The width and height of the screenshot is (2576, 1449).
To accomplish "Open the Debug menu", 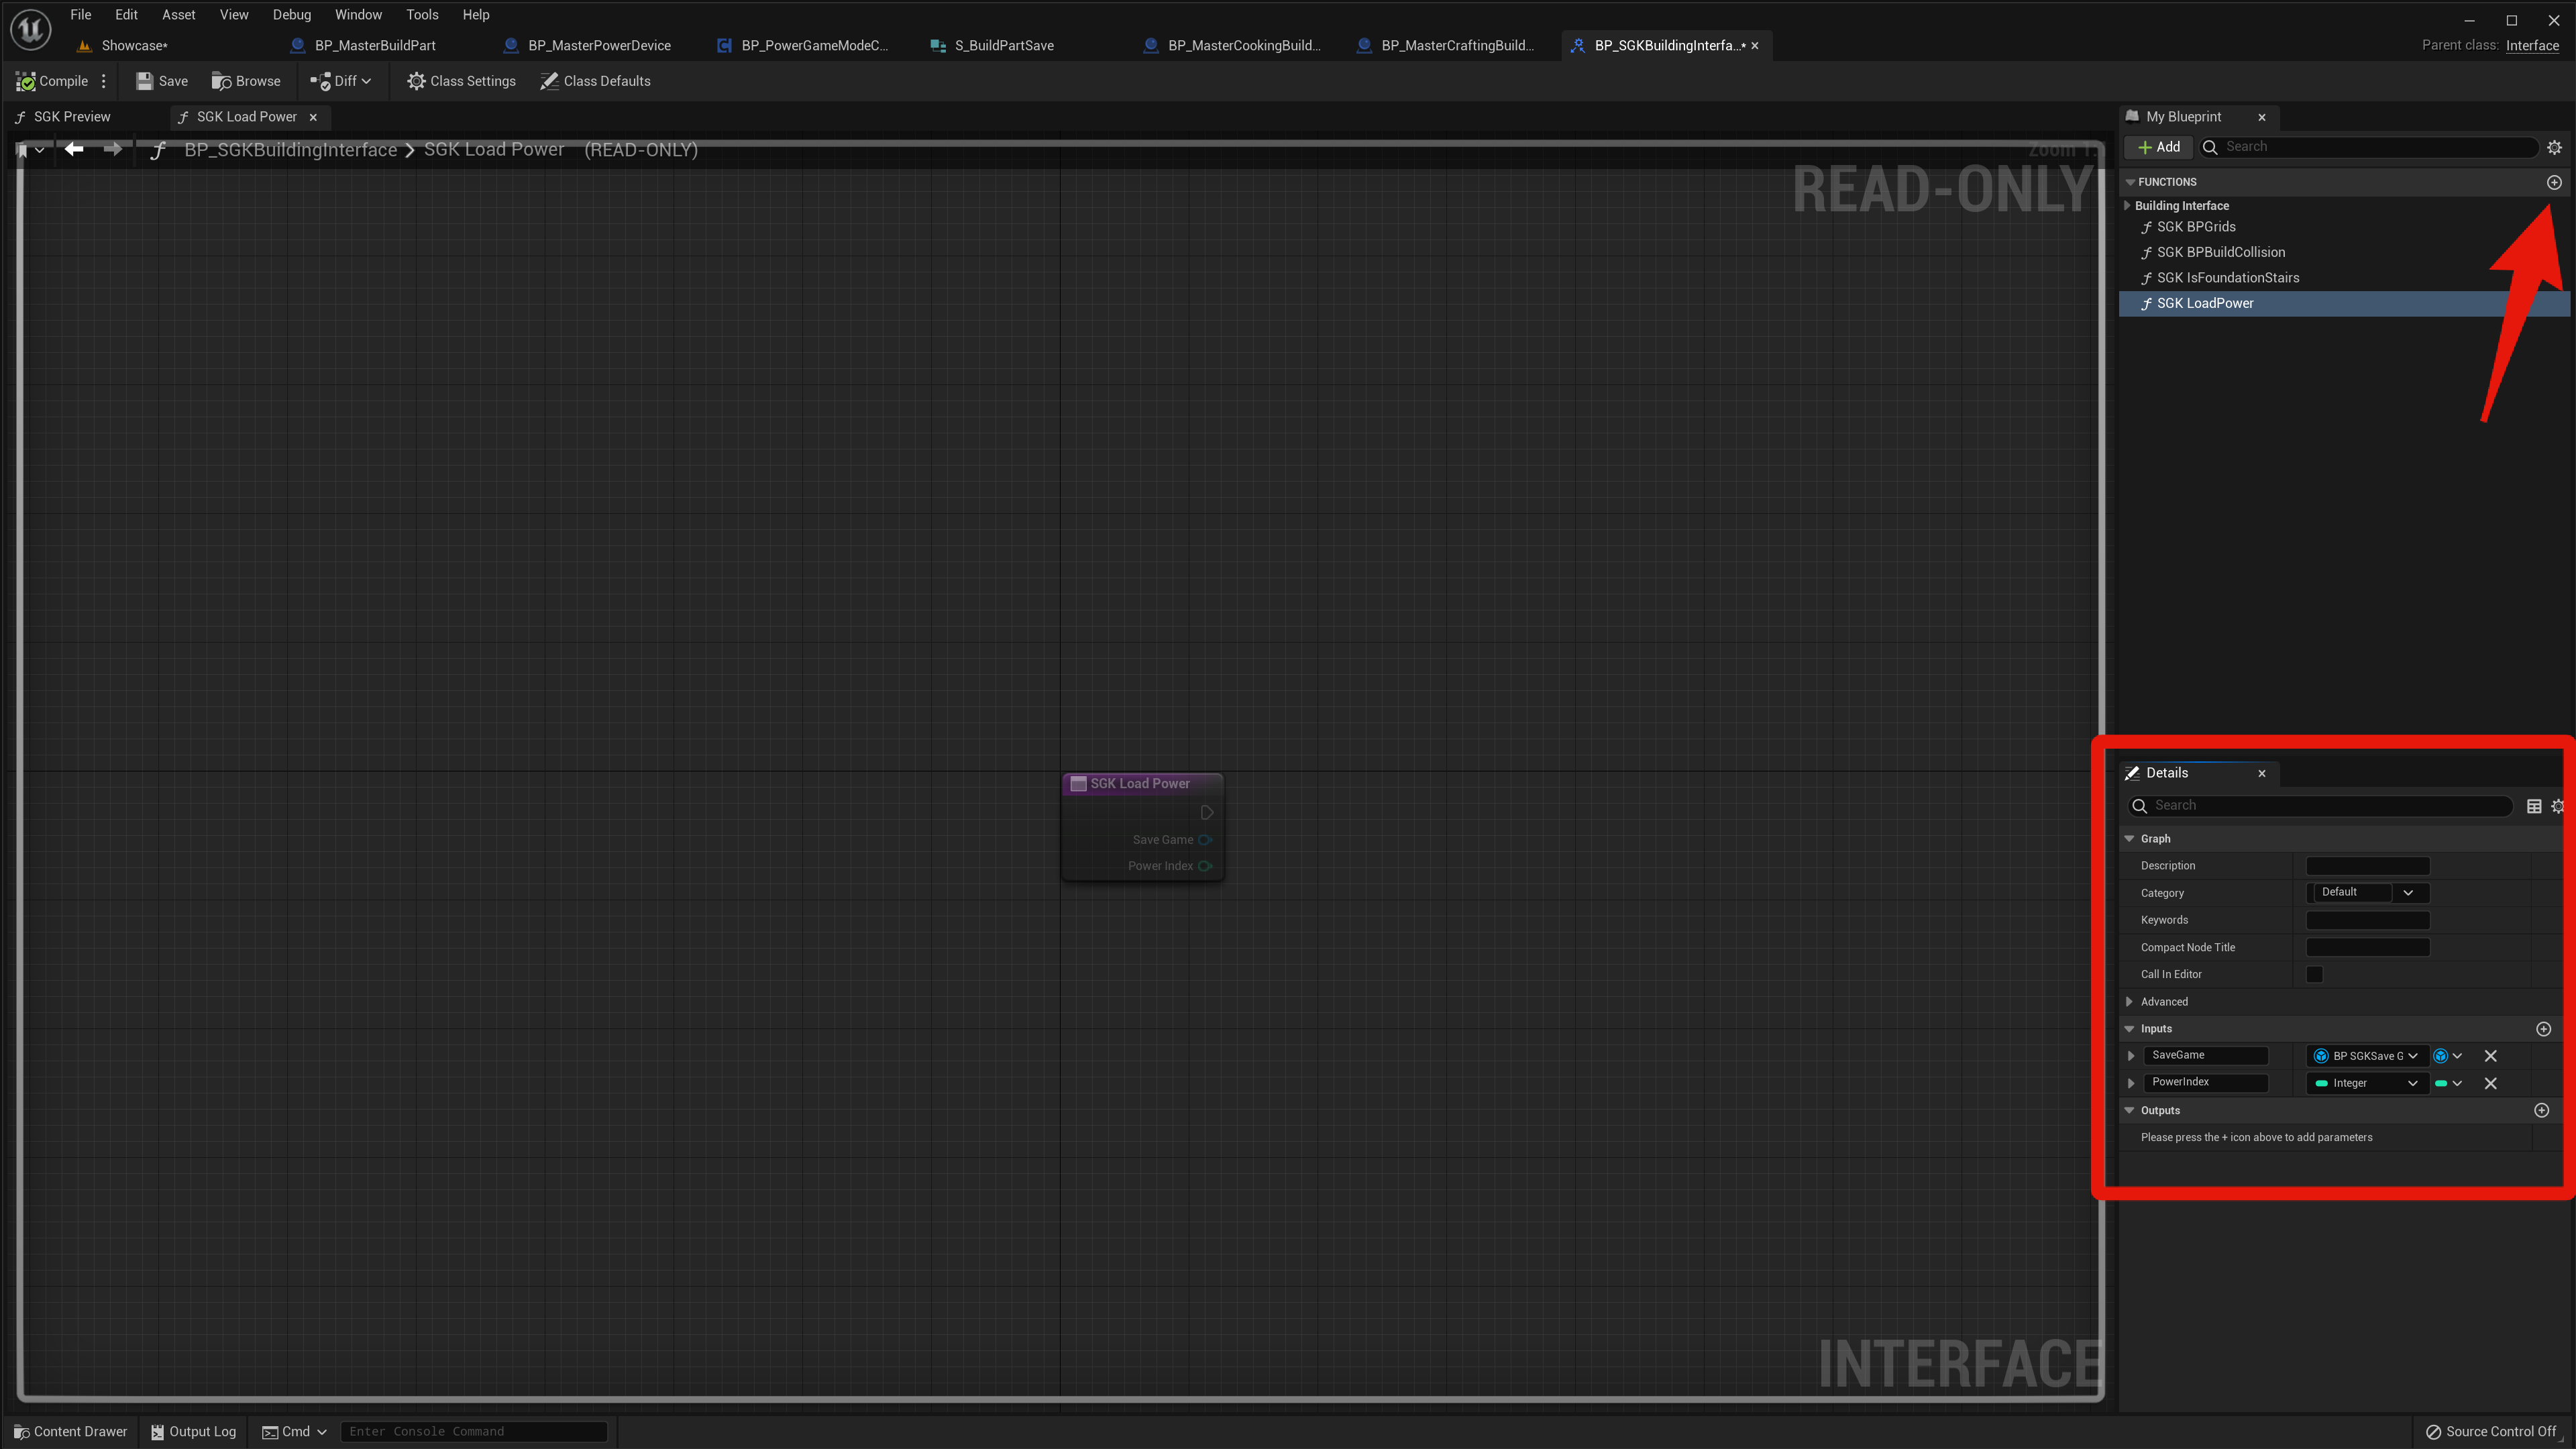I will click(291, 15).
